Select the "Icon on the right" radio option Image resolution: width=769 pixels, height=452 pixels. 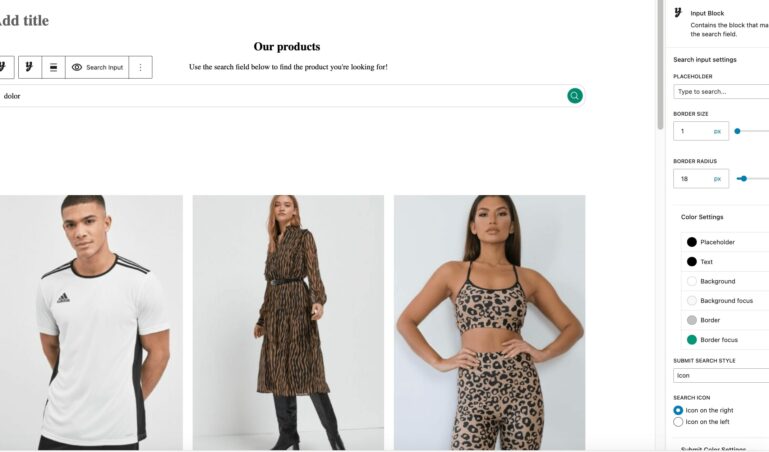click(678, 410)
